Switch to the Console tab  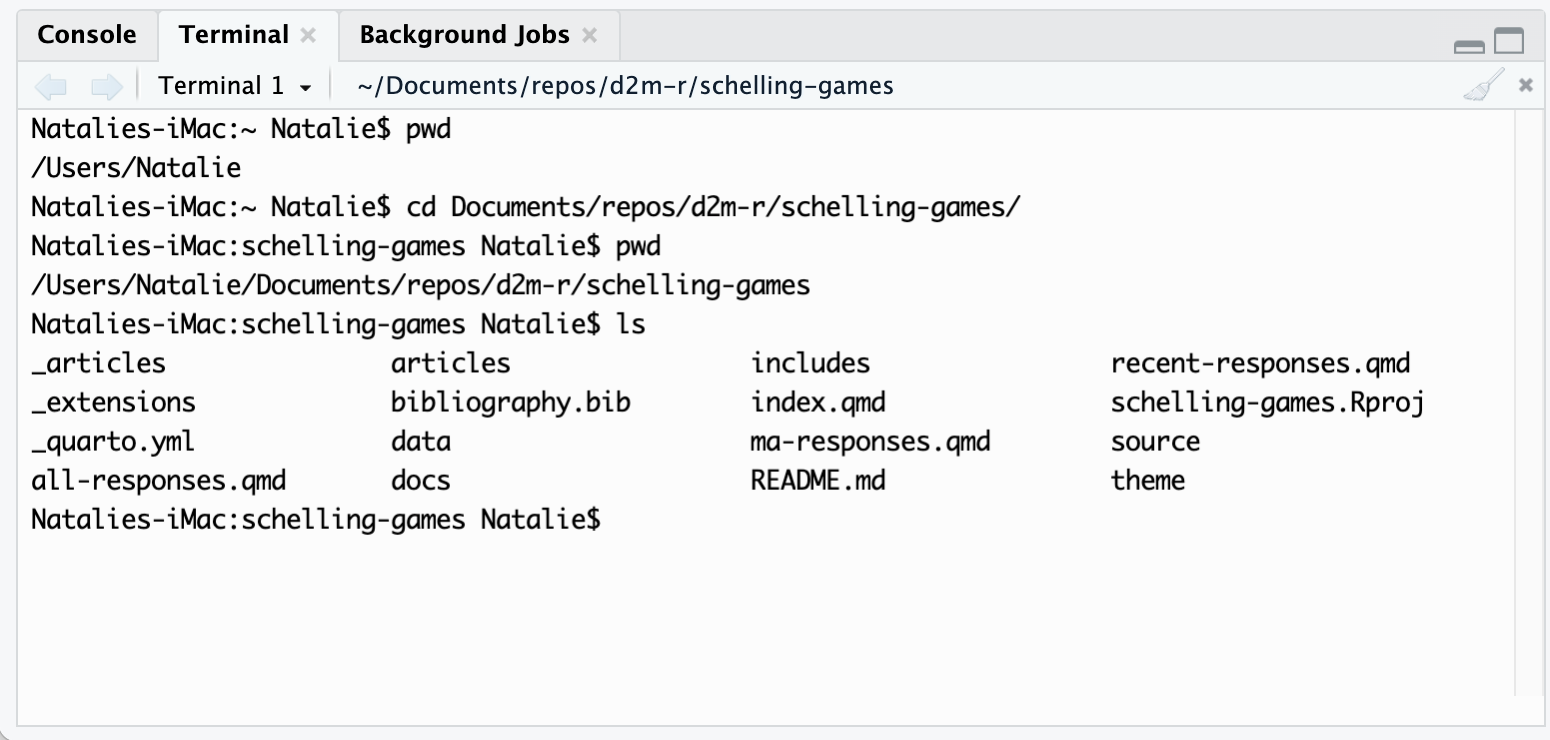click(x=86, y=35)
